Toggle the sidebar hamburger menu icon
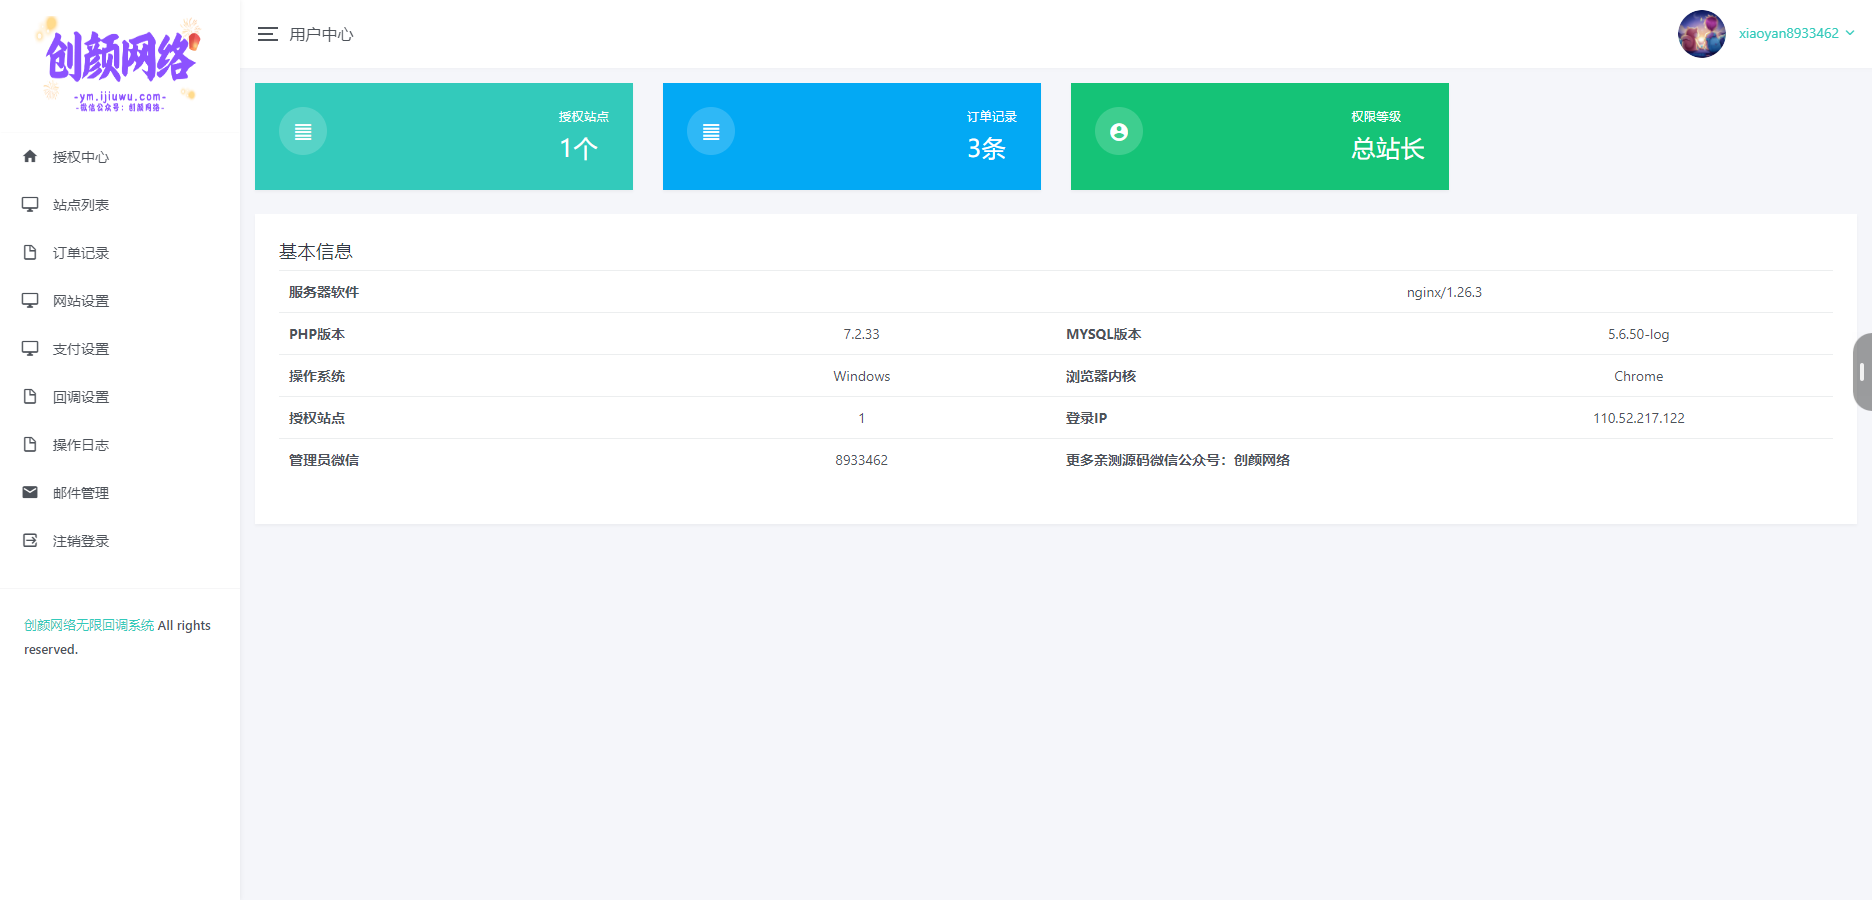The width and height of the screenshot is (1872, 900). click(267, 34)
